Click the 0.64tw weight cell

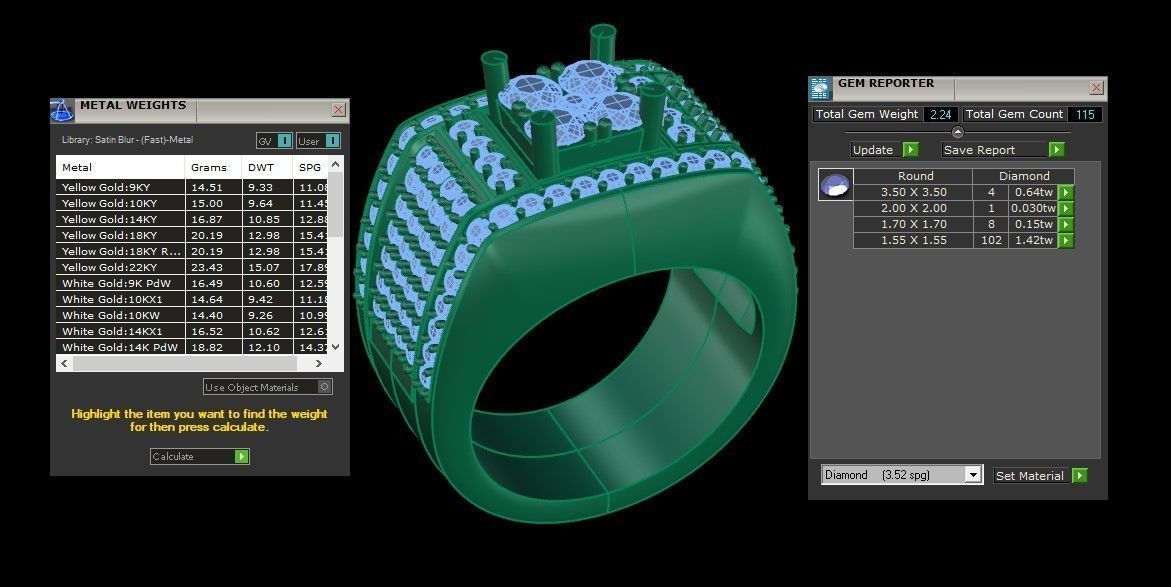point(1034,192)
